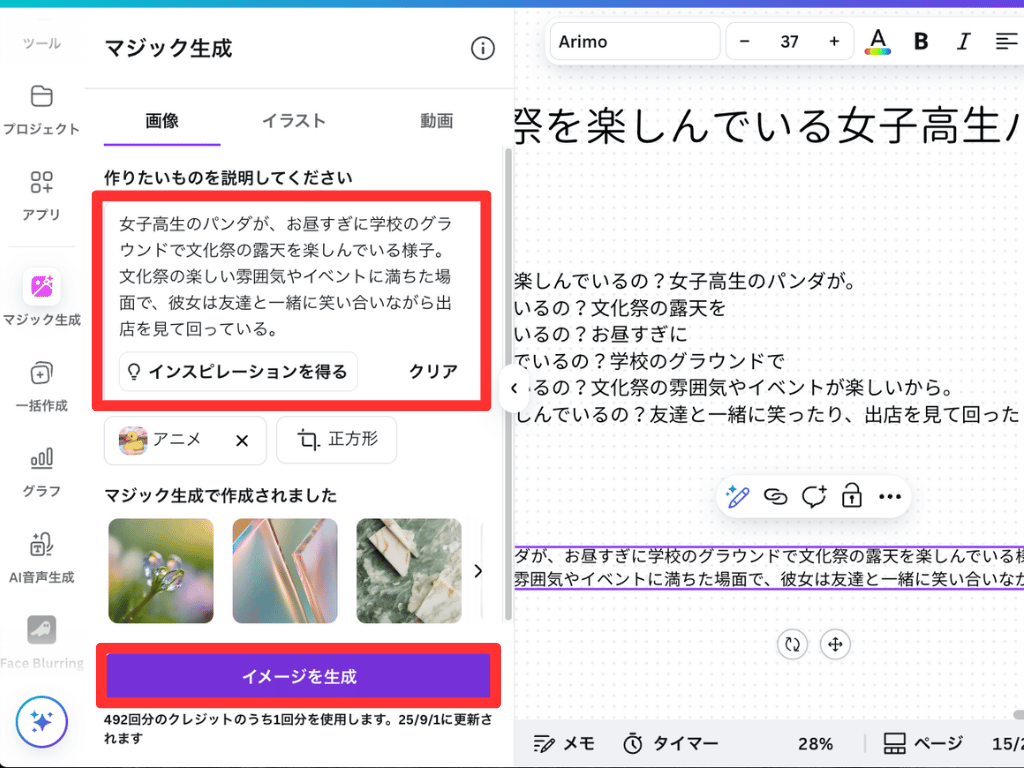The height and width of the screenshot is (768, 1024).
Task: Open メモ notes in the bottom bar
Action: coord(563,743)
